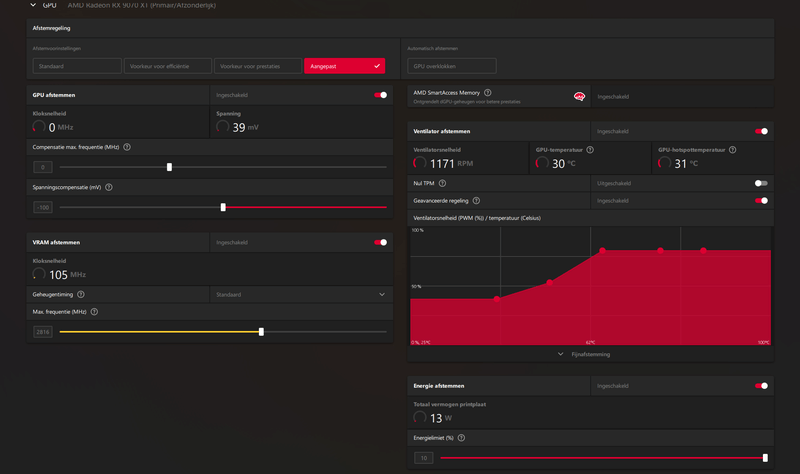Viewport: 800px width, 474px height.
Task: Toggle Ventilator afstemmen switch
Action: [x=761, y=131]
